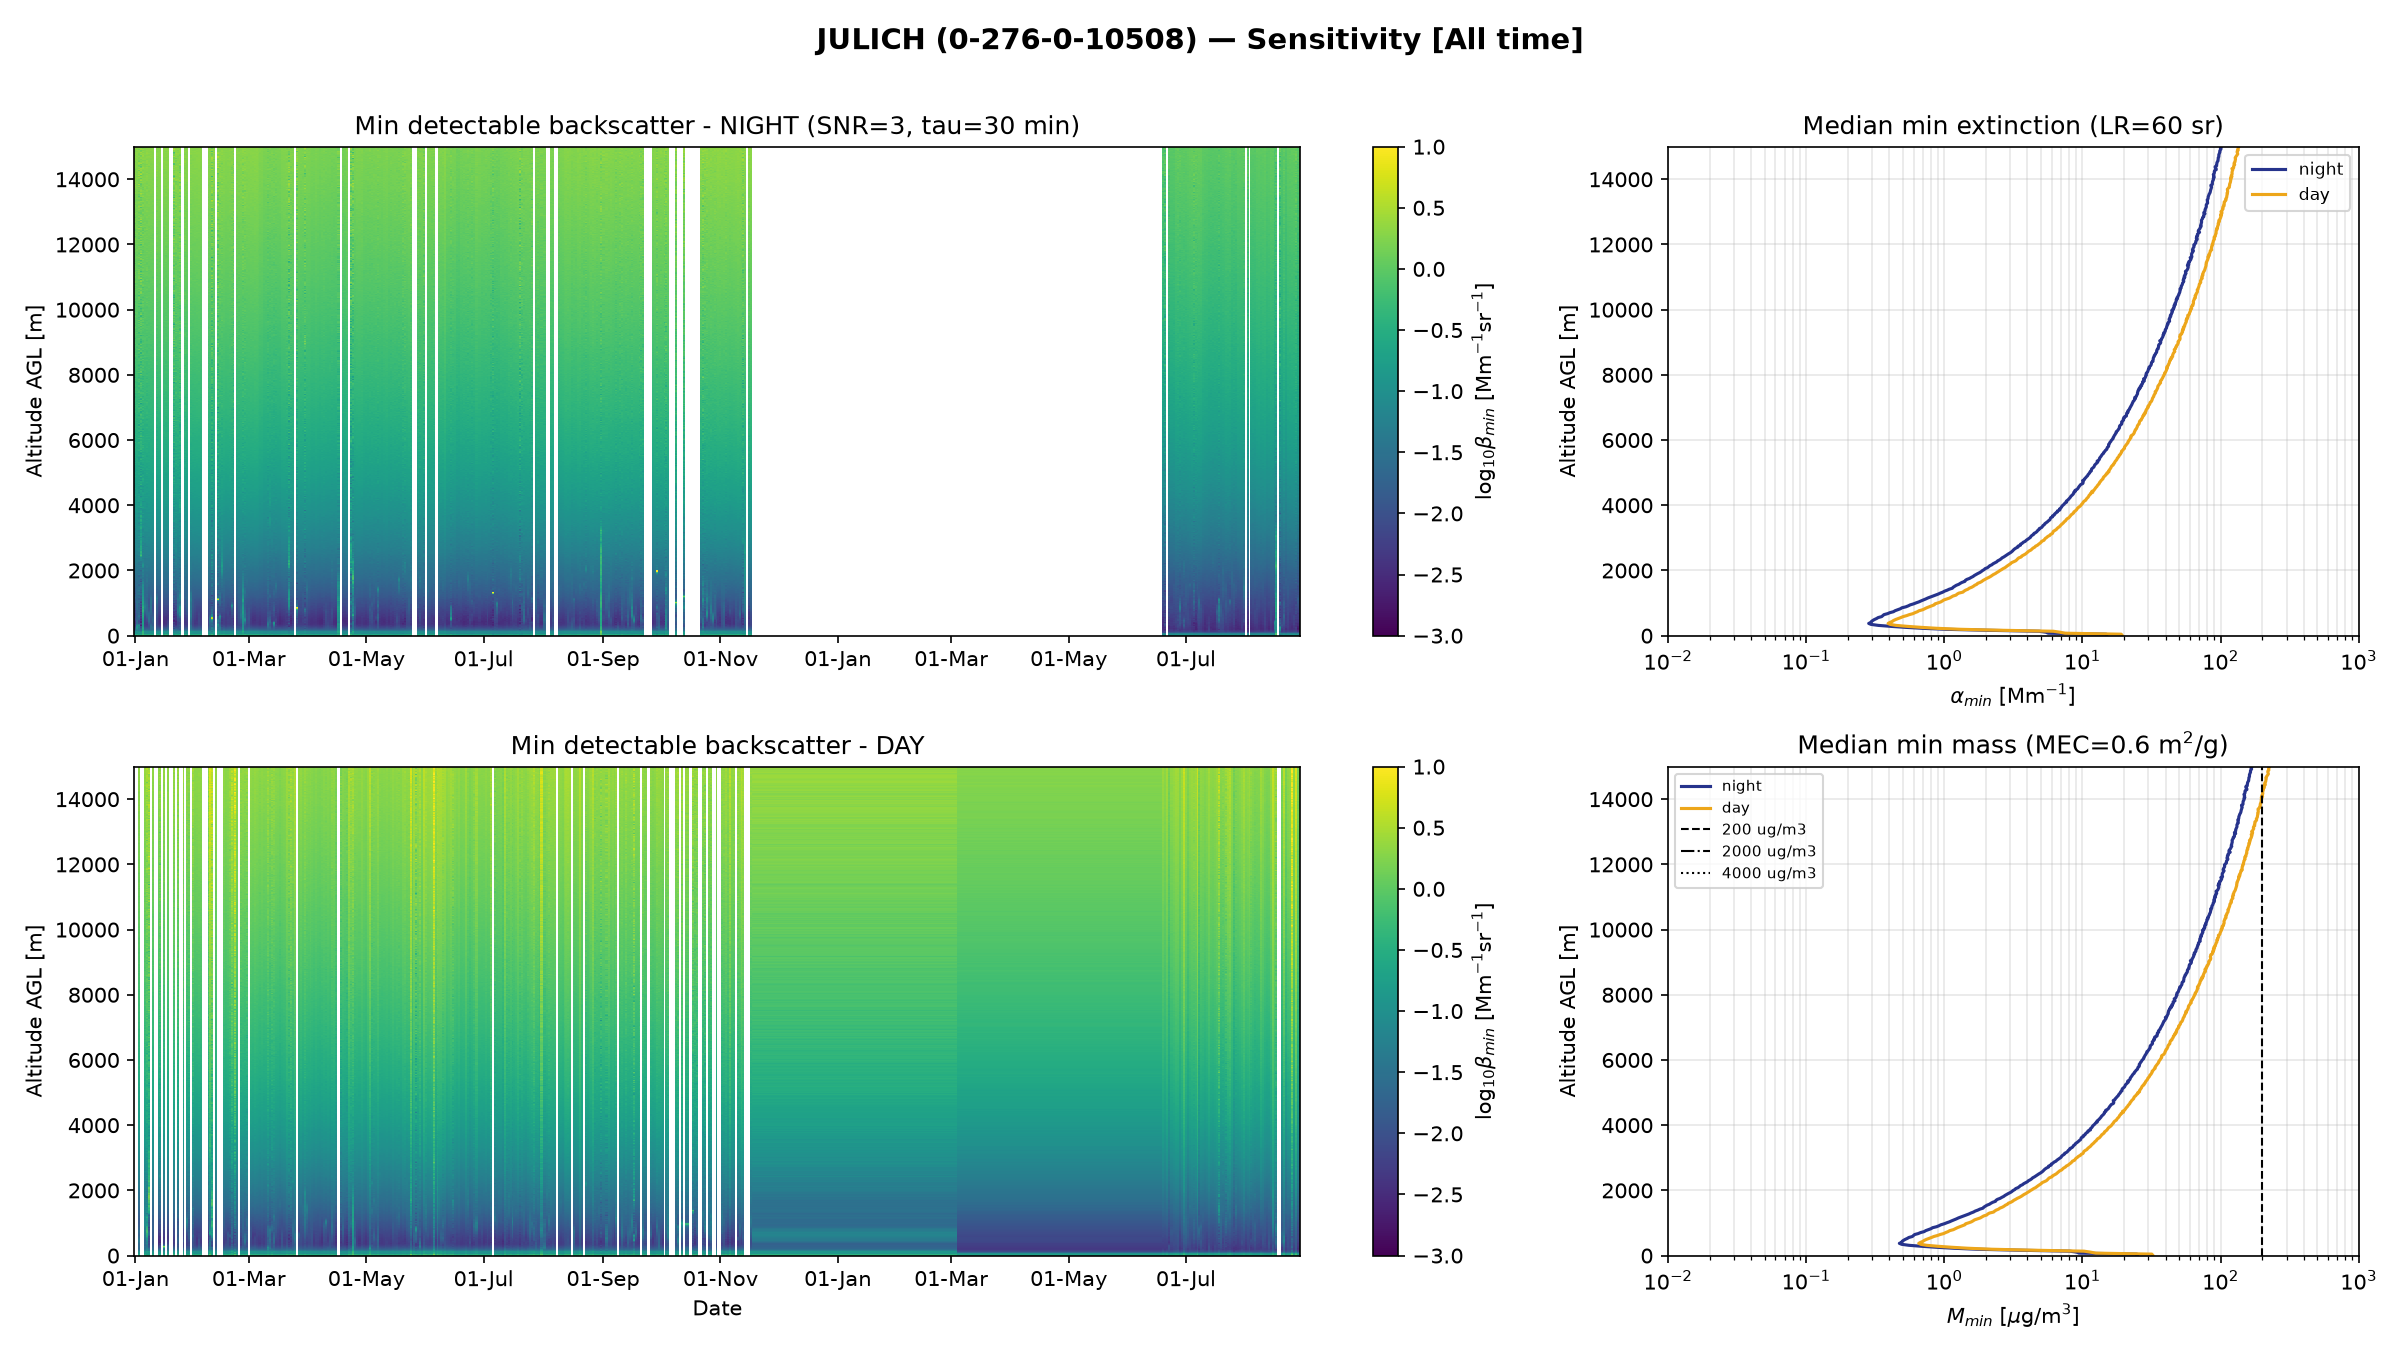Screen dimensions: 2400x1350
Task: Click mass plot 'Altitude AGL [m]' axis label
Action: pos(1568,1011)
